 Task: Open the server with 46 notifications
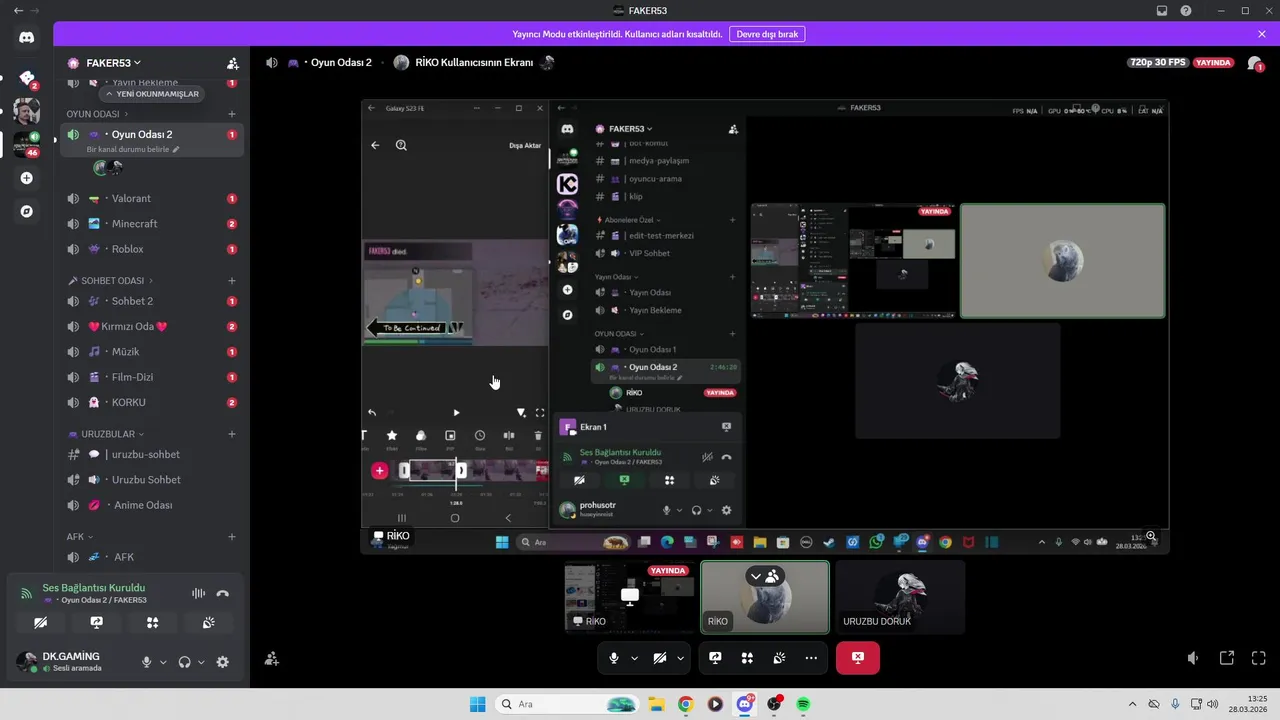point(26,144)
